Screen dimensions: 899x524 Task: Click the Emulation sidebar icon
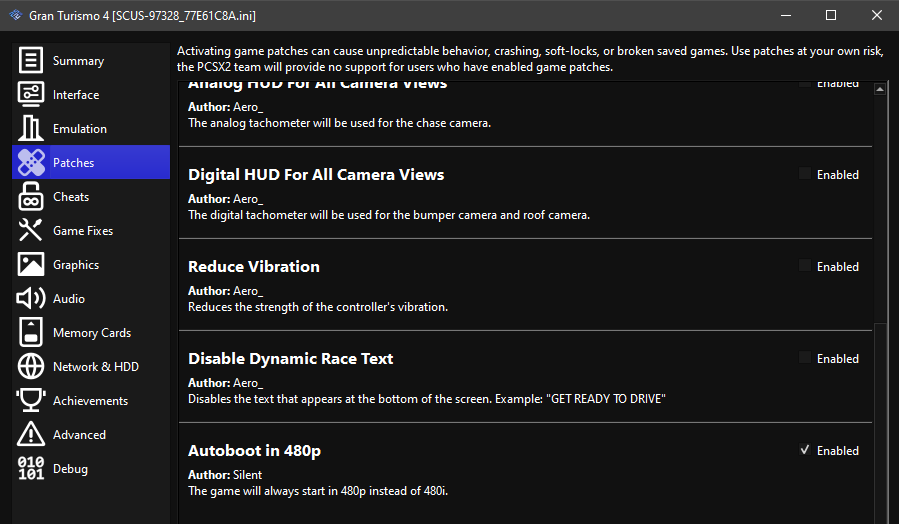coord(31,128)
